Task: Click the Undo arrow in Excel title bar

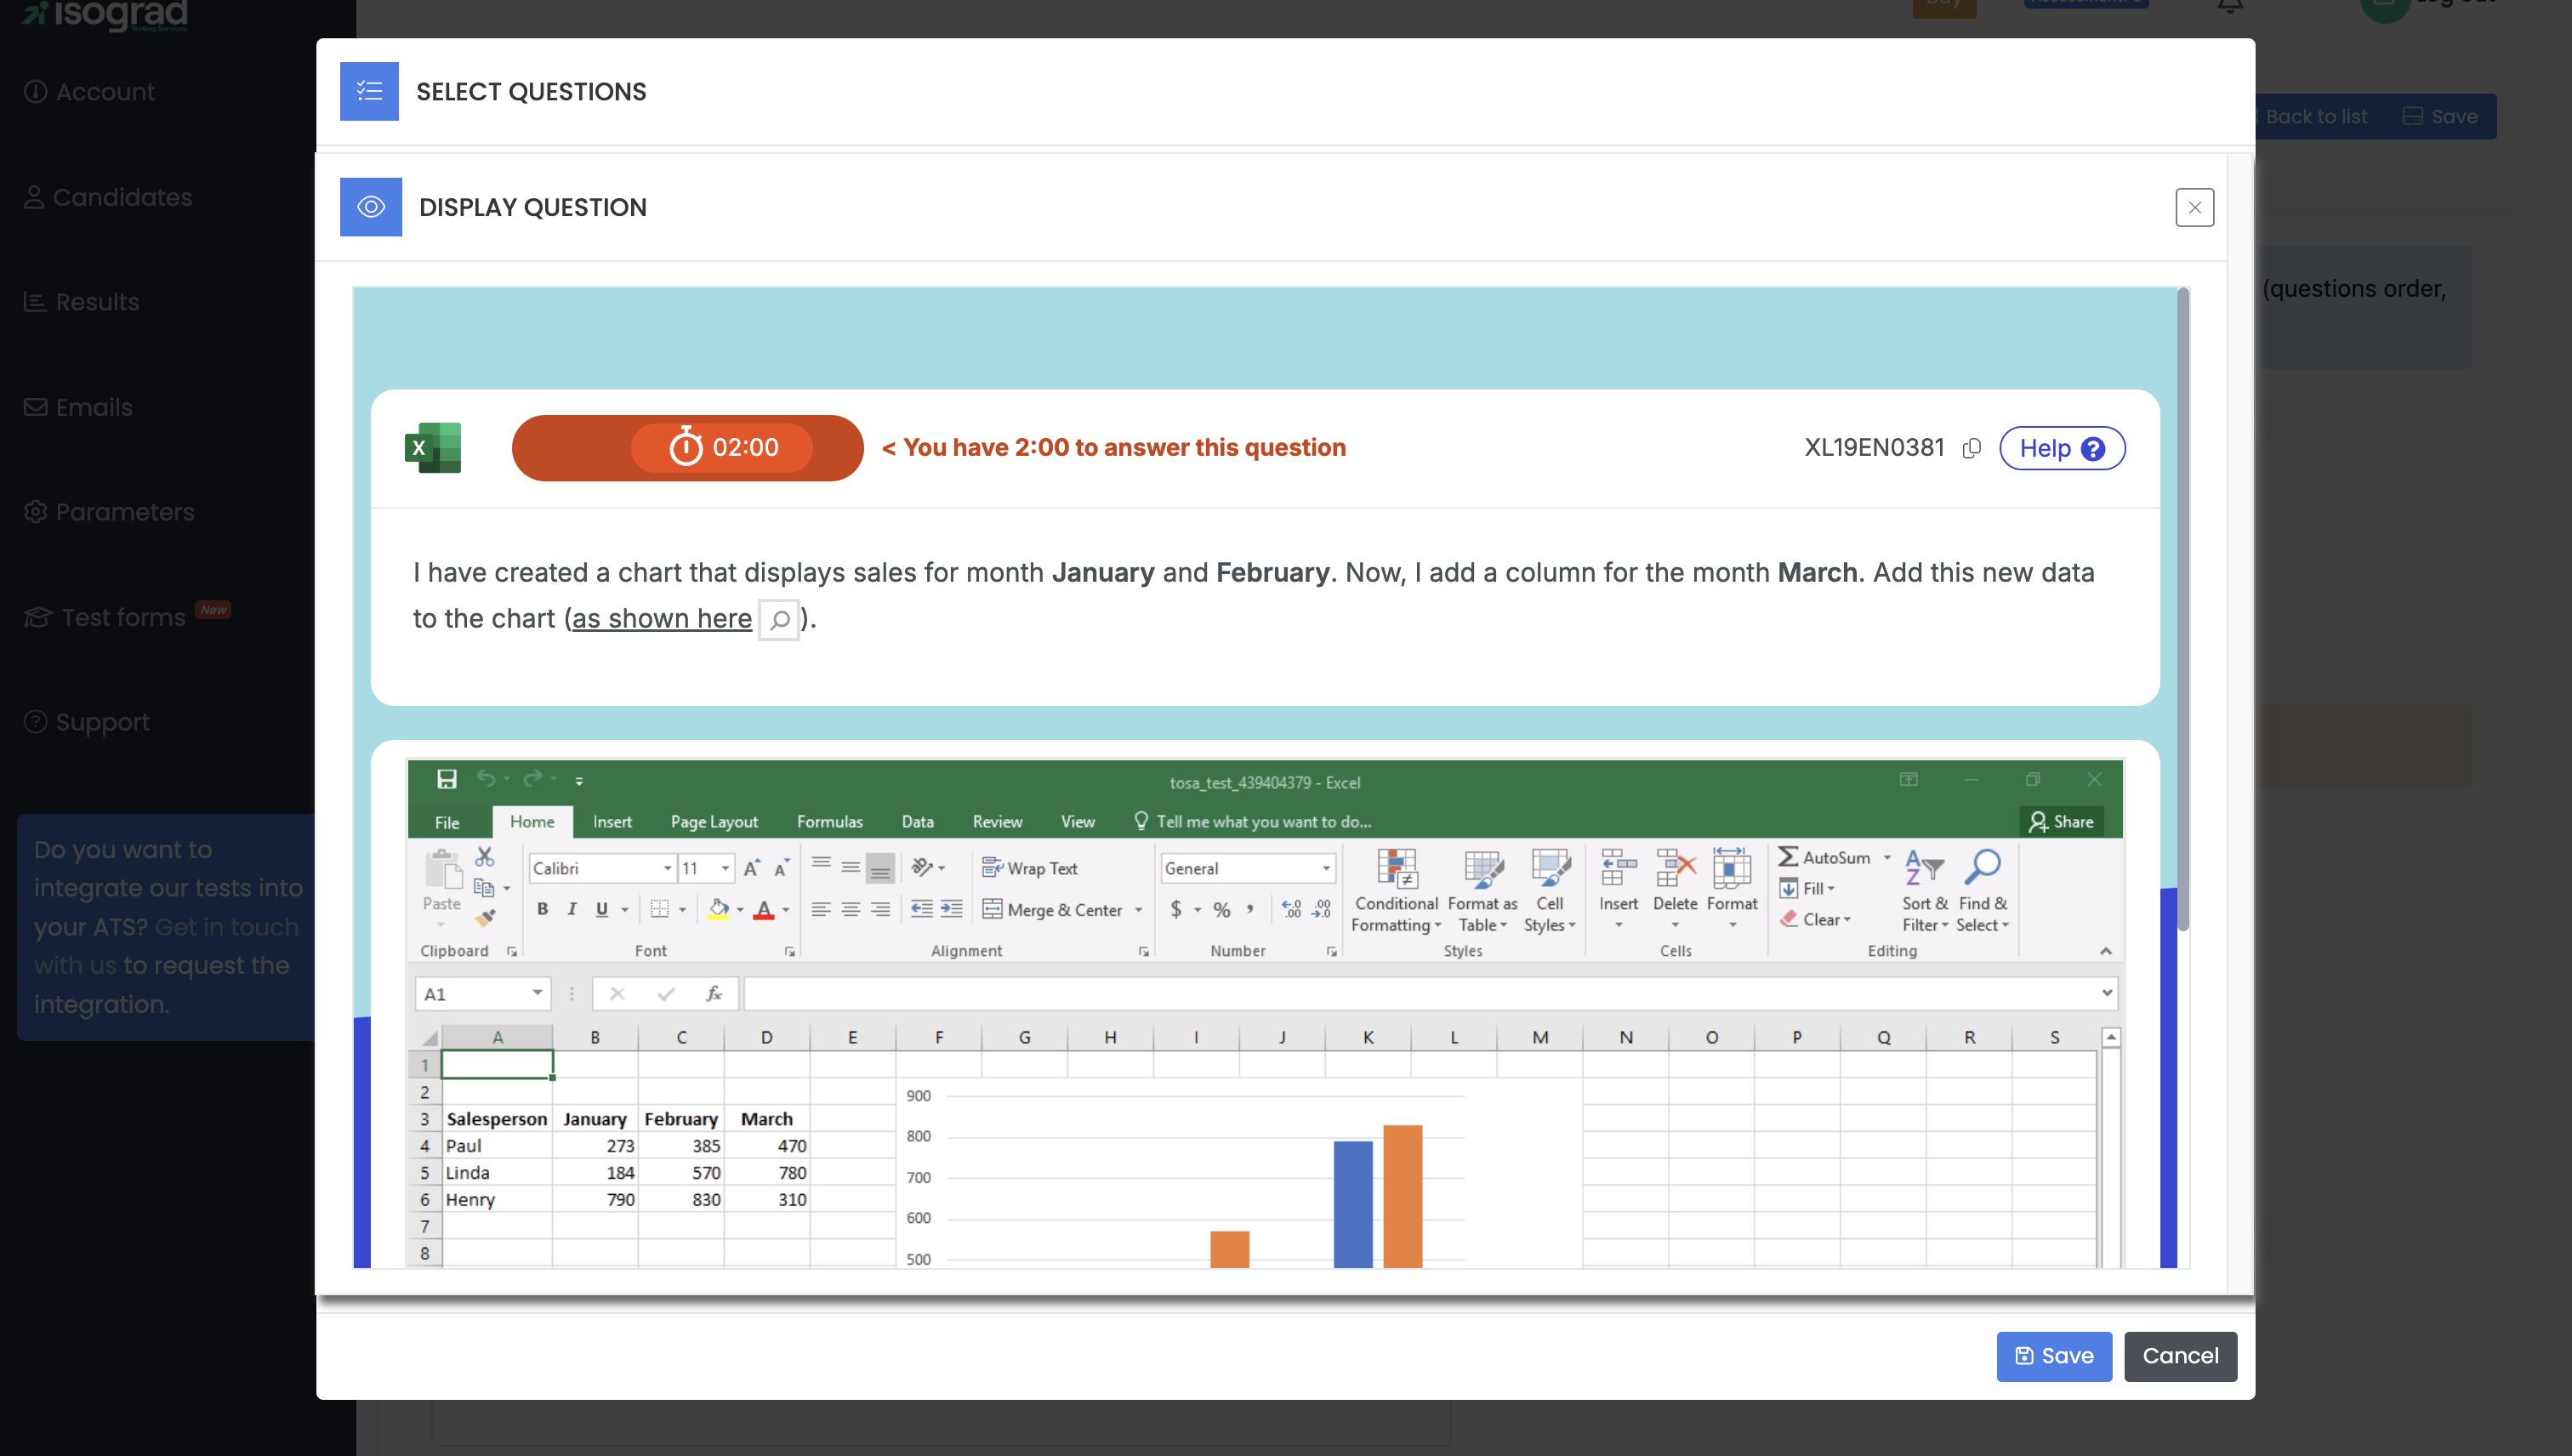Action: tap(486, 779)
